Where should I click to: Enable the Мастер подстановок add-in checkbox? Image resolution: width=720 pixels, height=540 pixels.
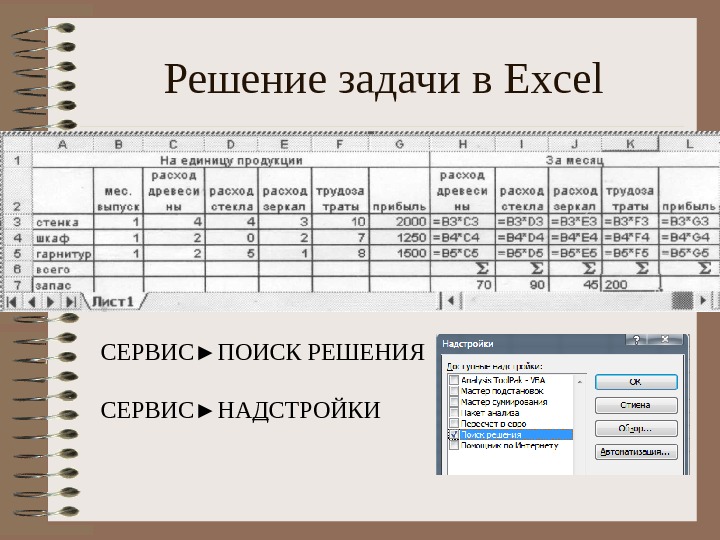coord(454,391)
